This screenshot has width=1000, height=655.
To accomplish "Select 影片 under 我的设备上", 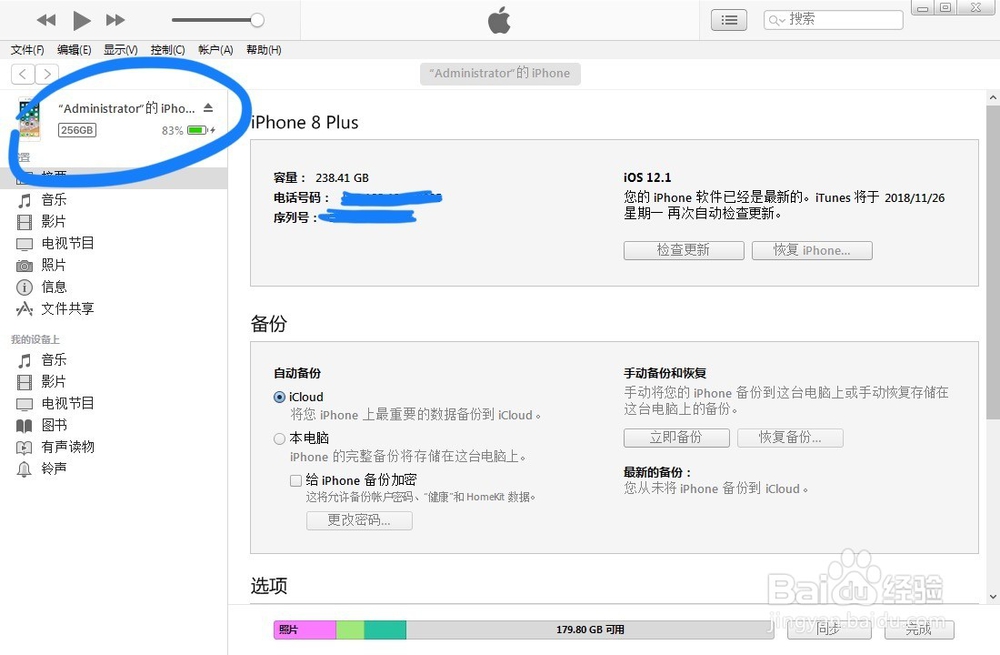I will click(x=54, y=381).
